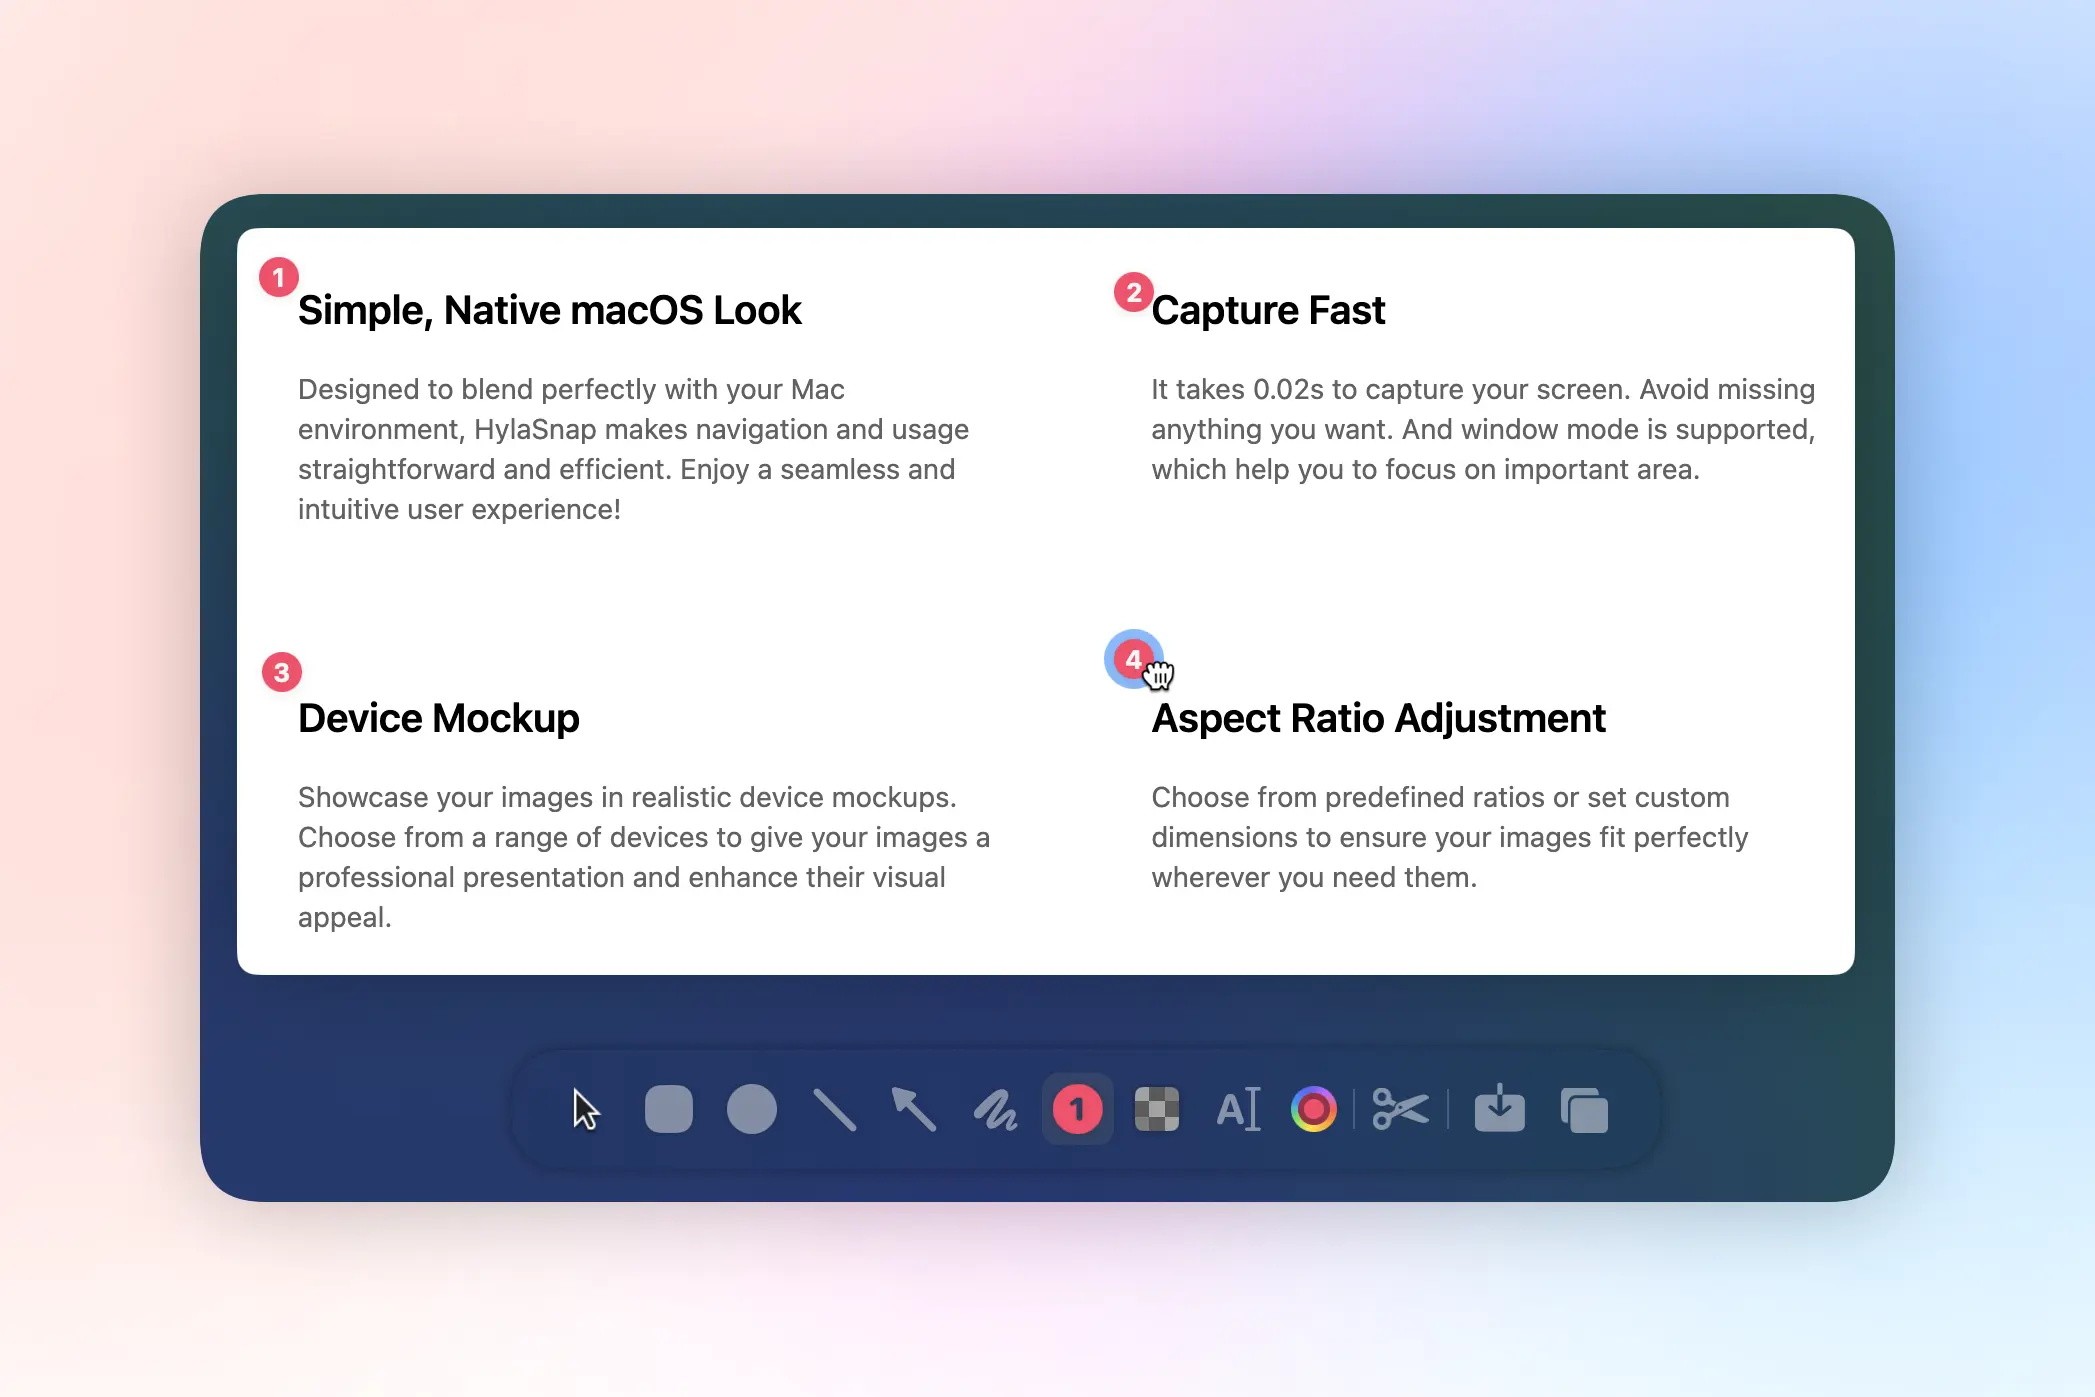Click the "Aspect Ratio Adjustment" heading

1378,718
